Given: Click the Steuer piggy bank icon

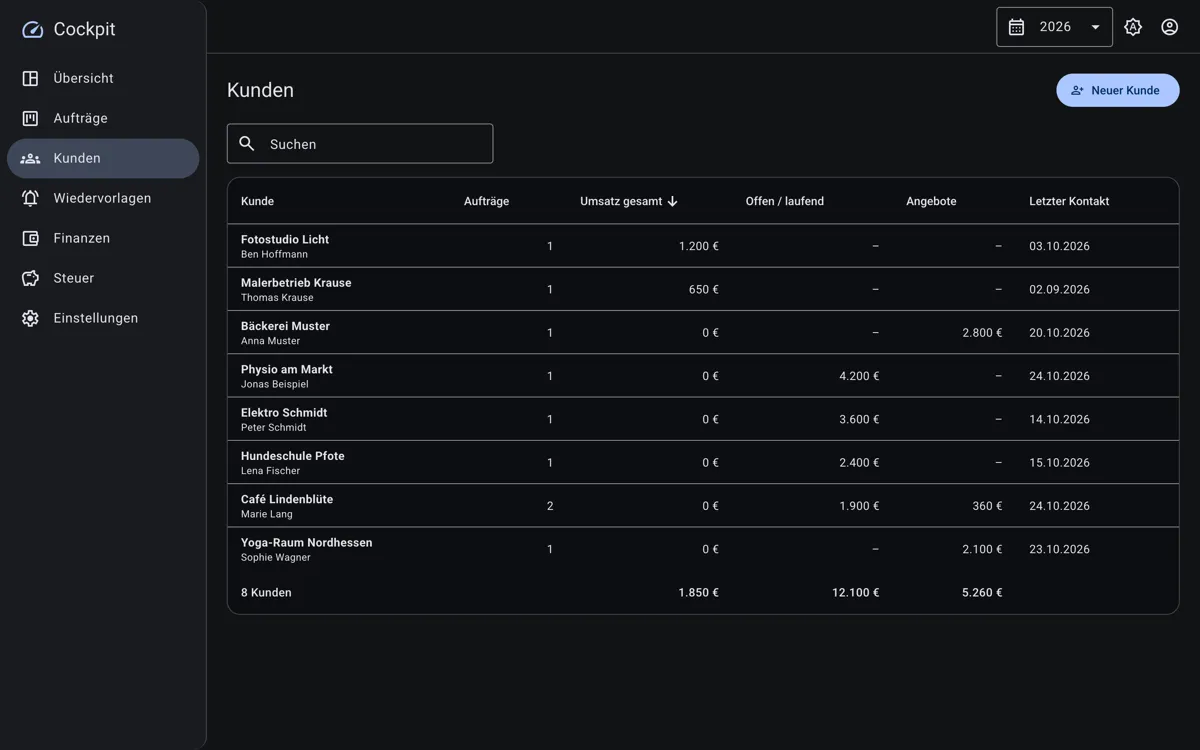Looking at the screenshot, I should tap(31, 278).
